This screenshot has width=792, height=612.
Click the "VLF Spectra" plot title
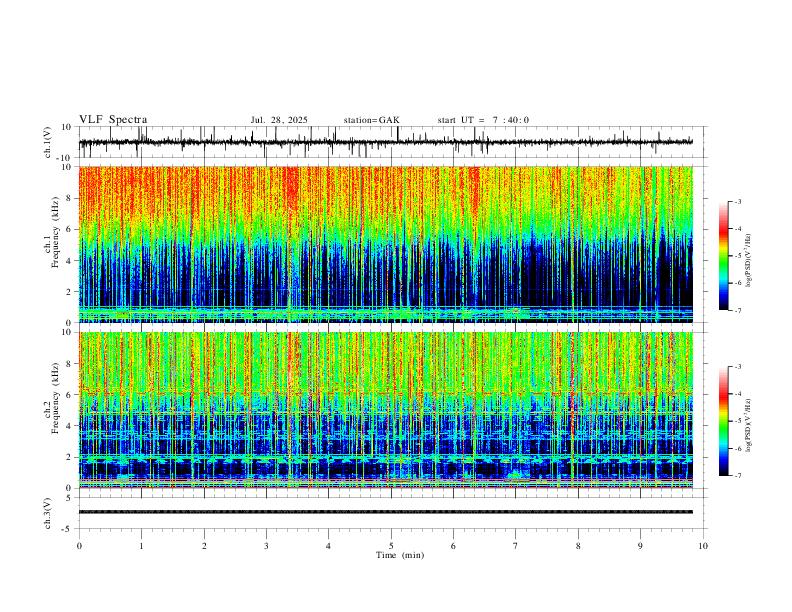tap(113, 120)
